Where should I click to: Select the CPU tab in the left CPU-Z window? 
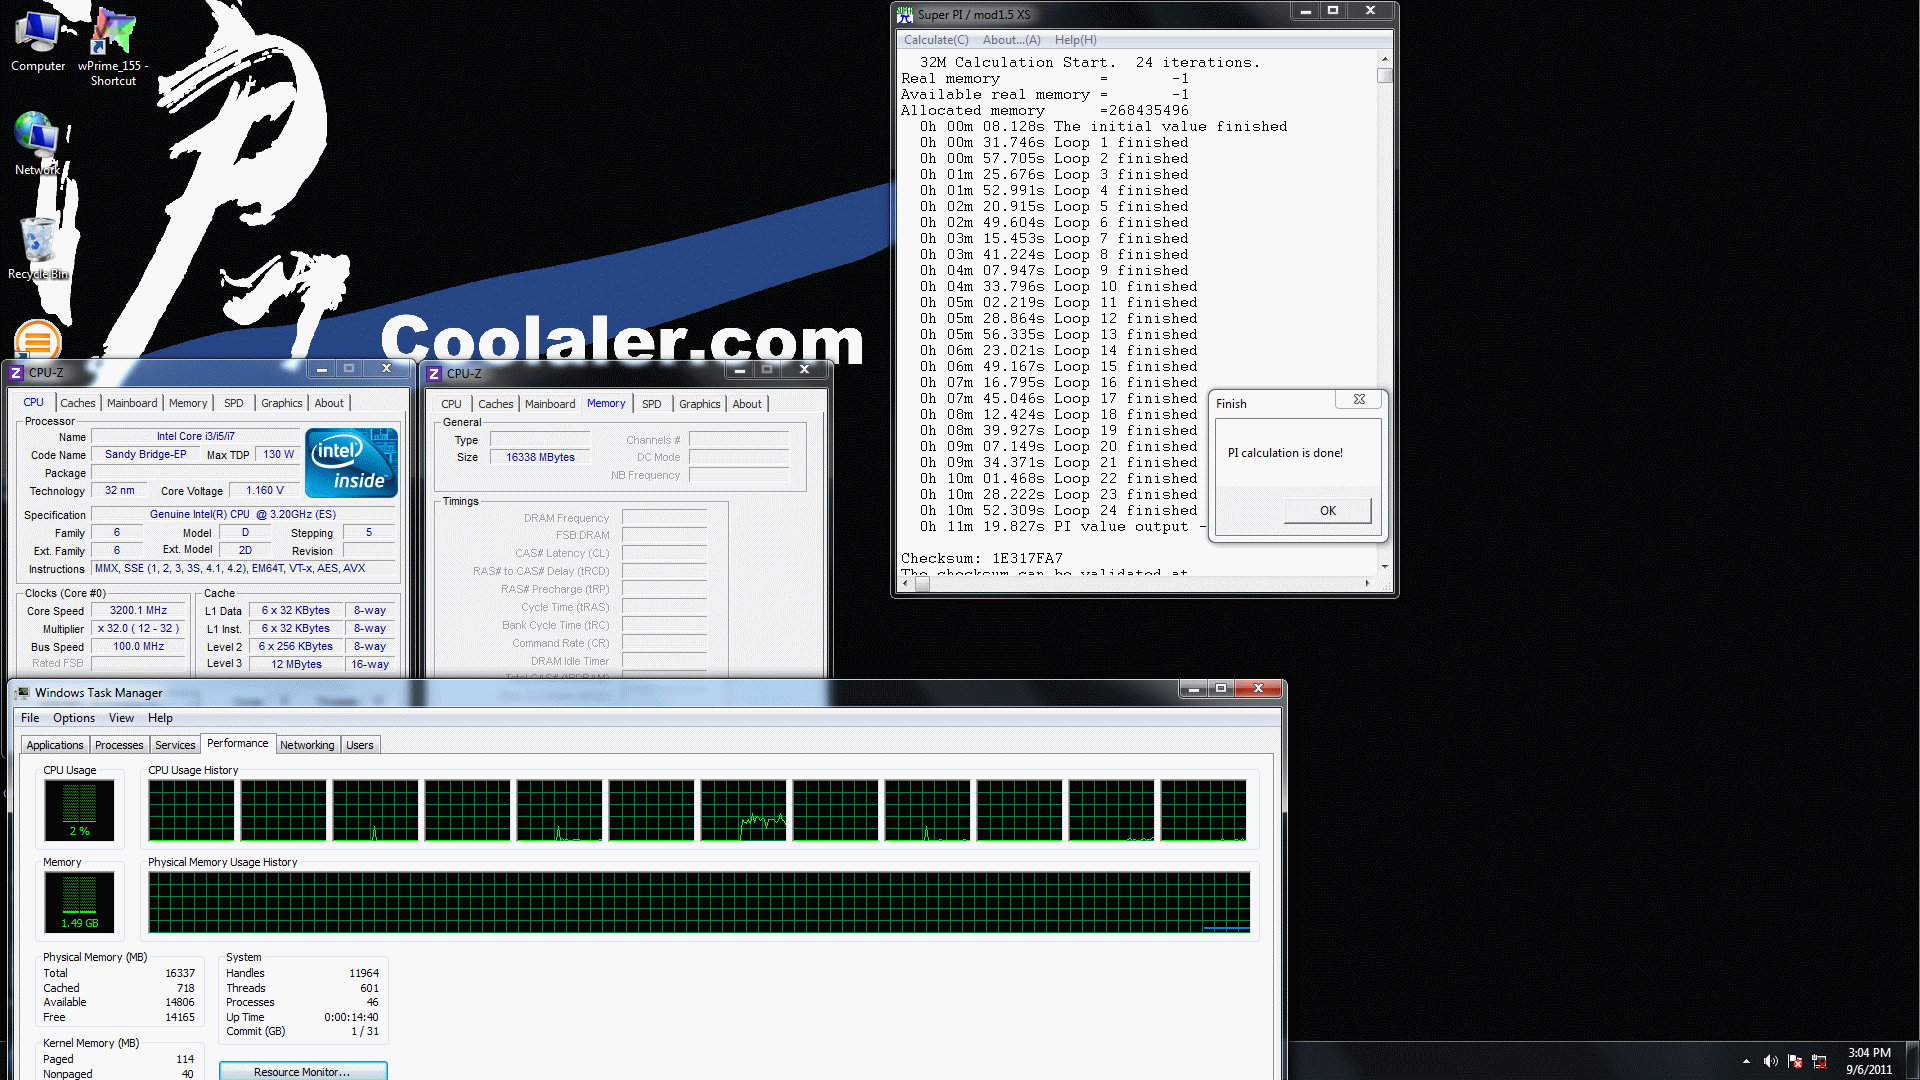pos(33,402)
